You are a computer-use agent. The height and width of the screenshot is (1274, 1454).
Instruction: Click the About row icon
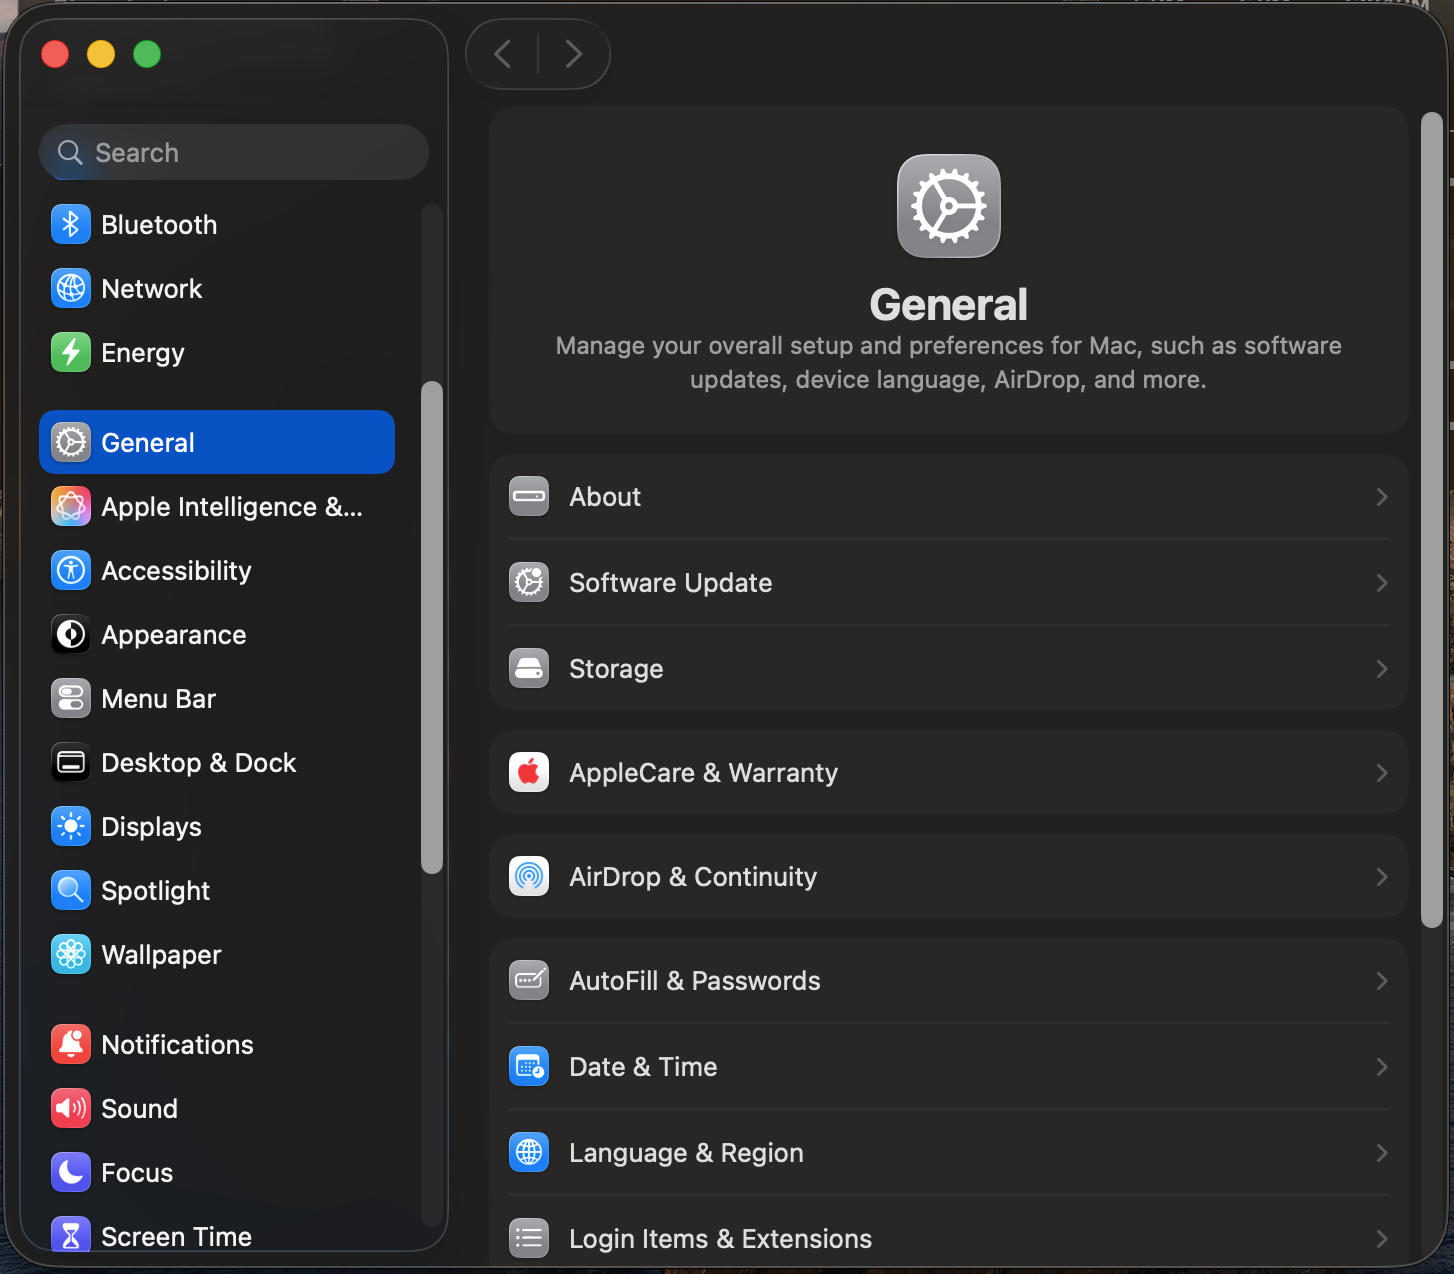tap(529, 497)
